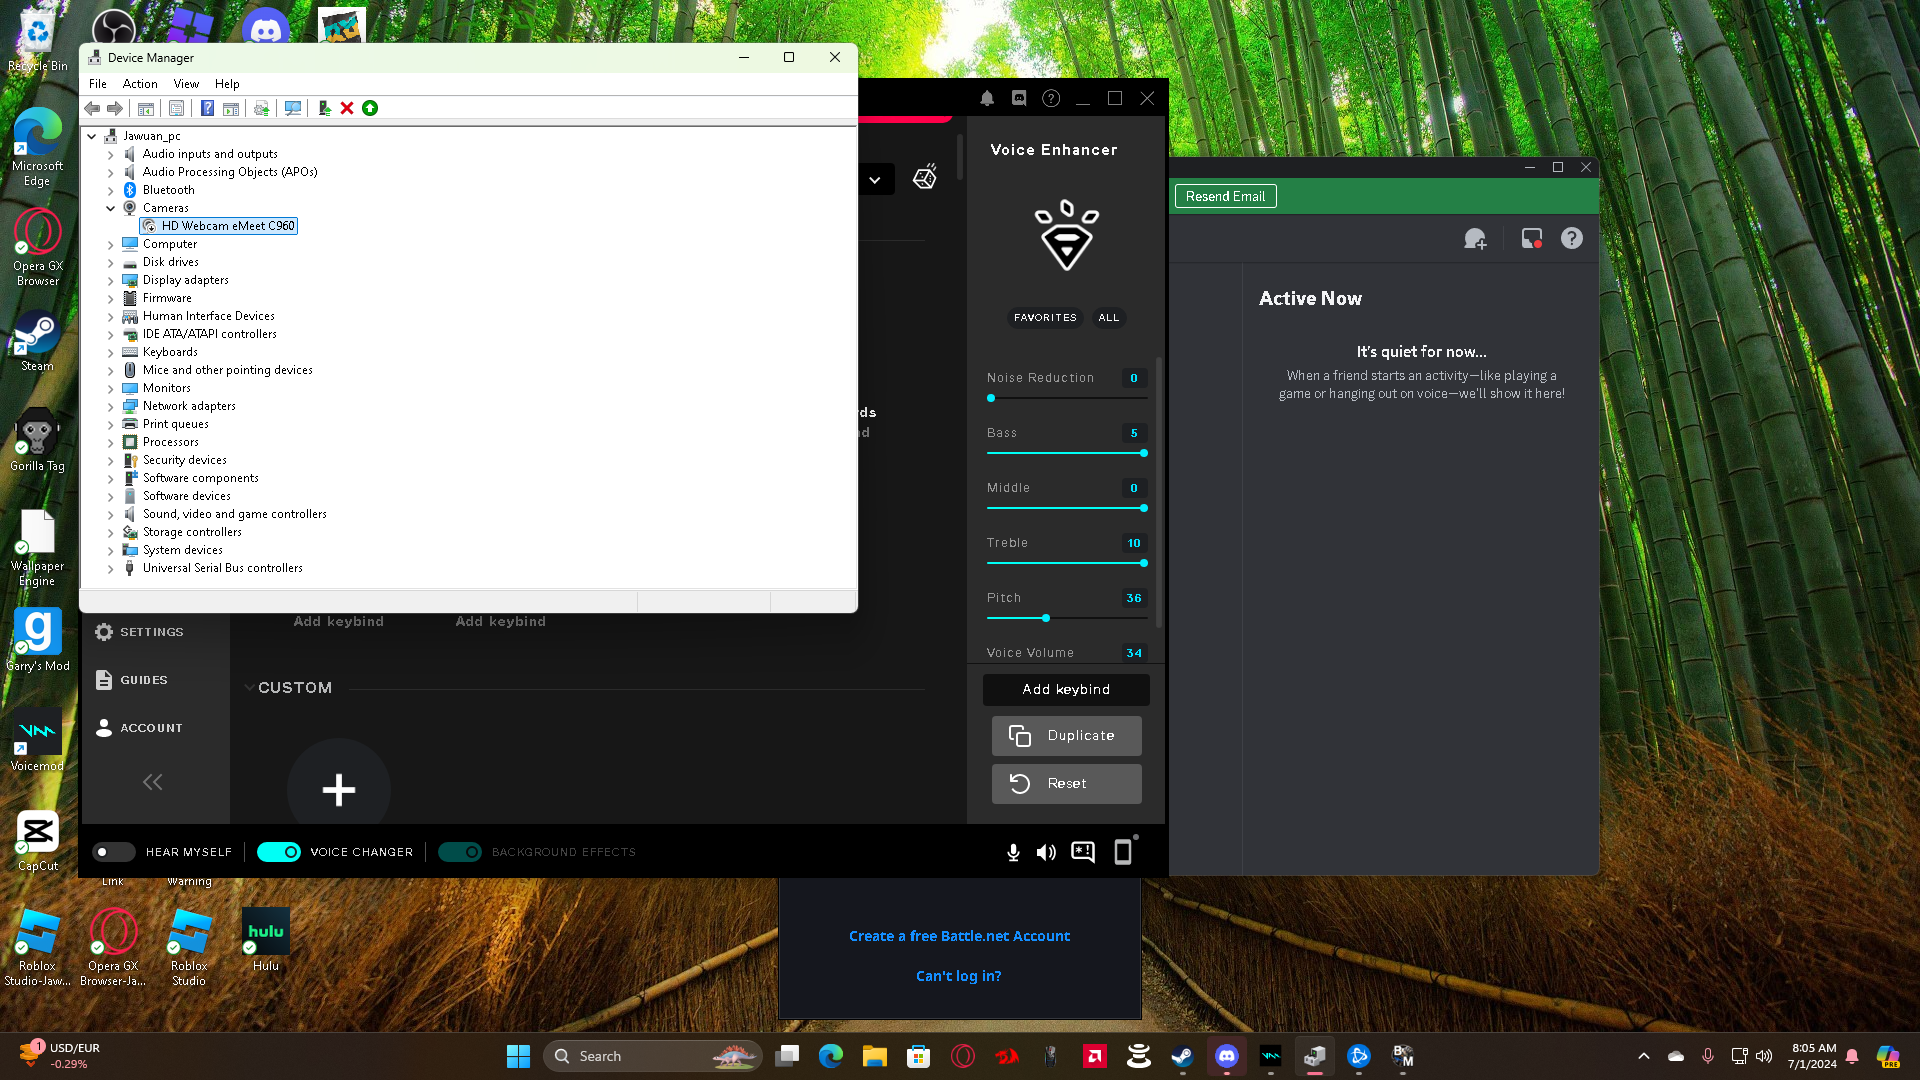Click the Scan for hardware changes icon
Screen dimensions: 1920x1080
(x=293, y=108)
